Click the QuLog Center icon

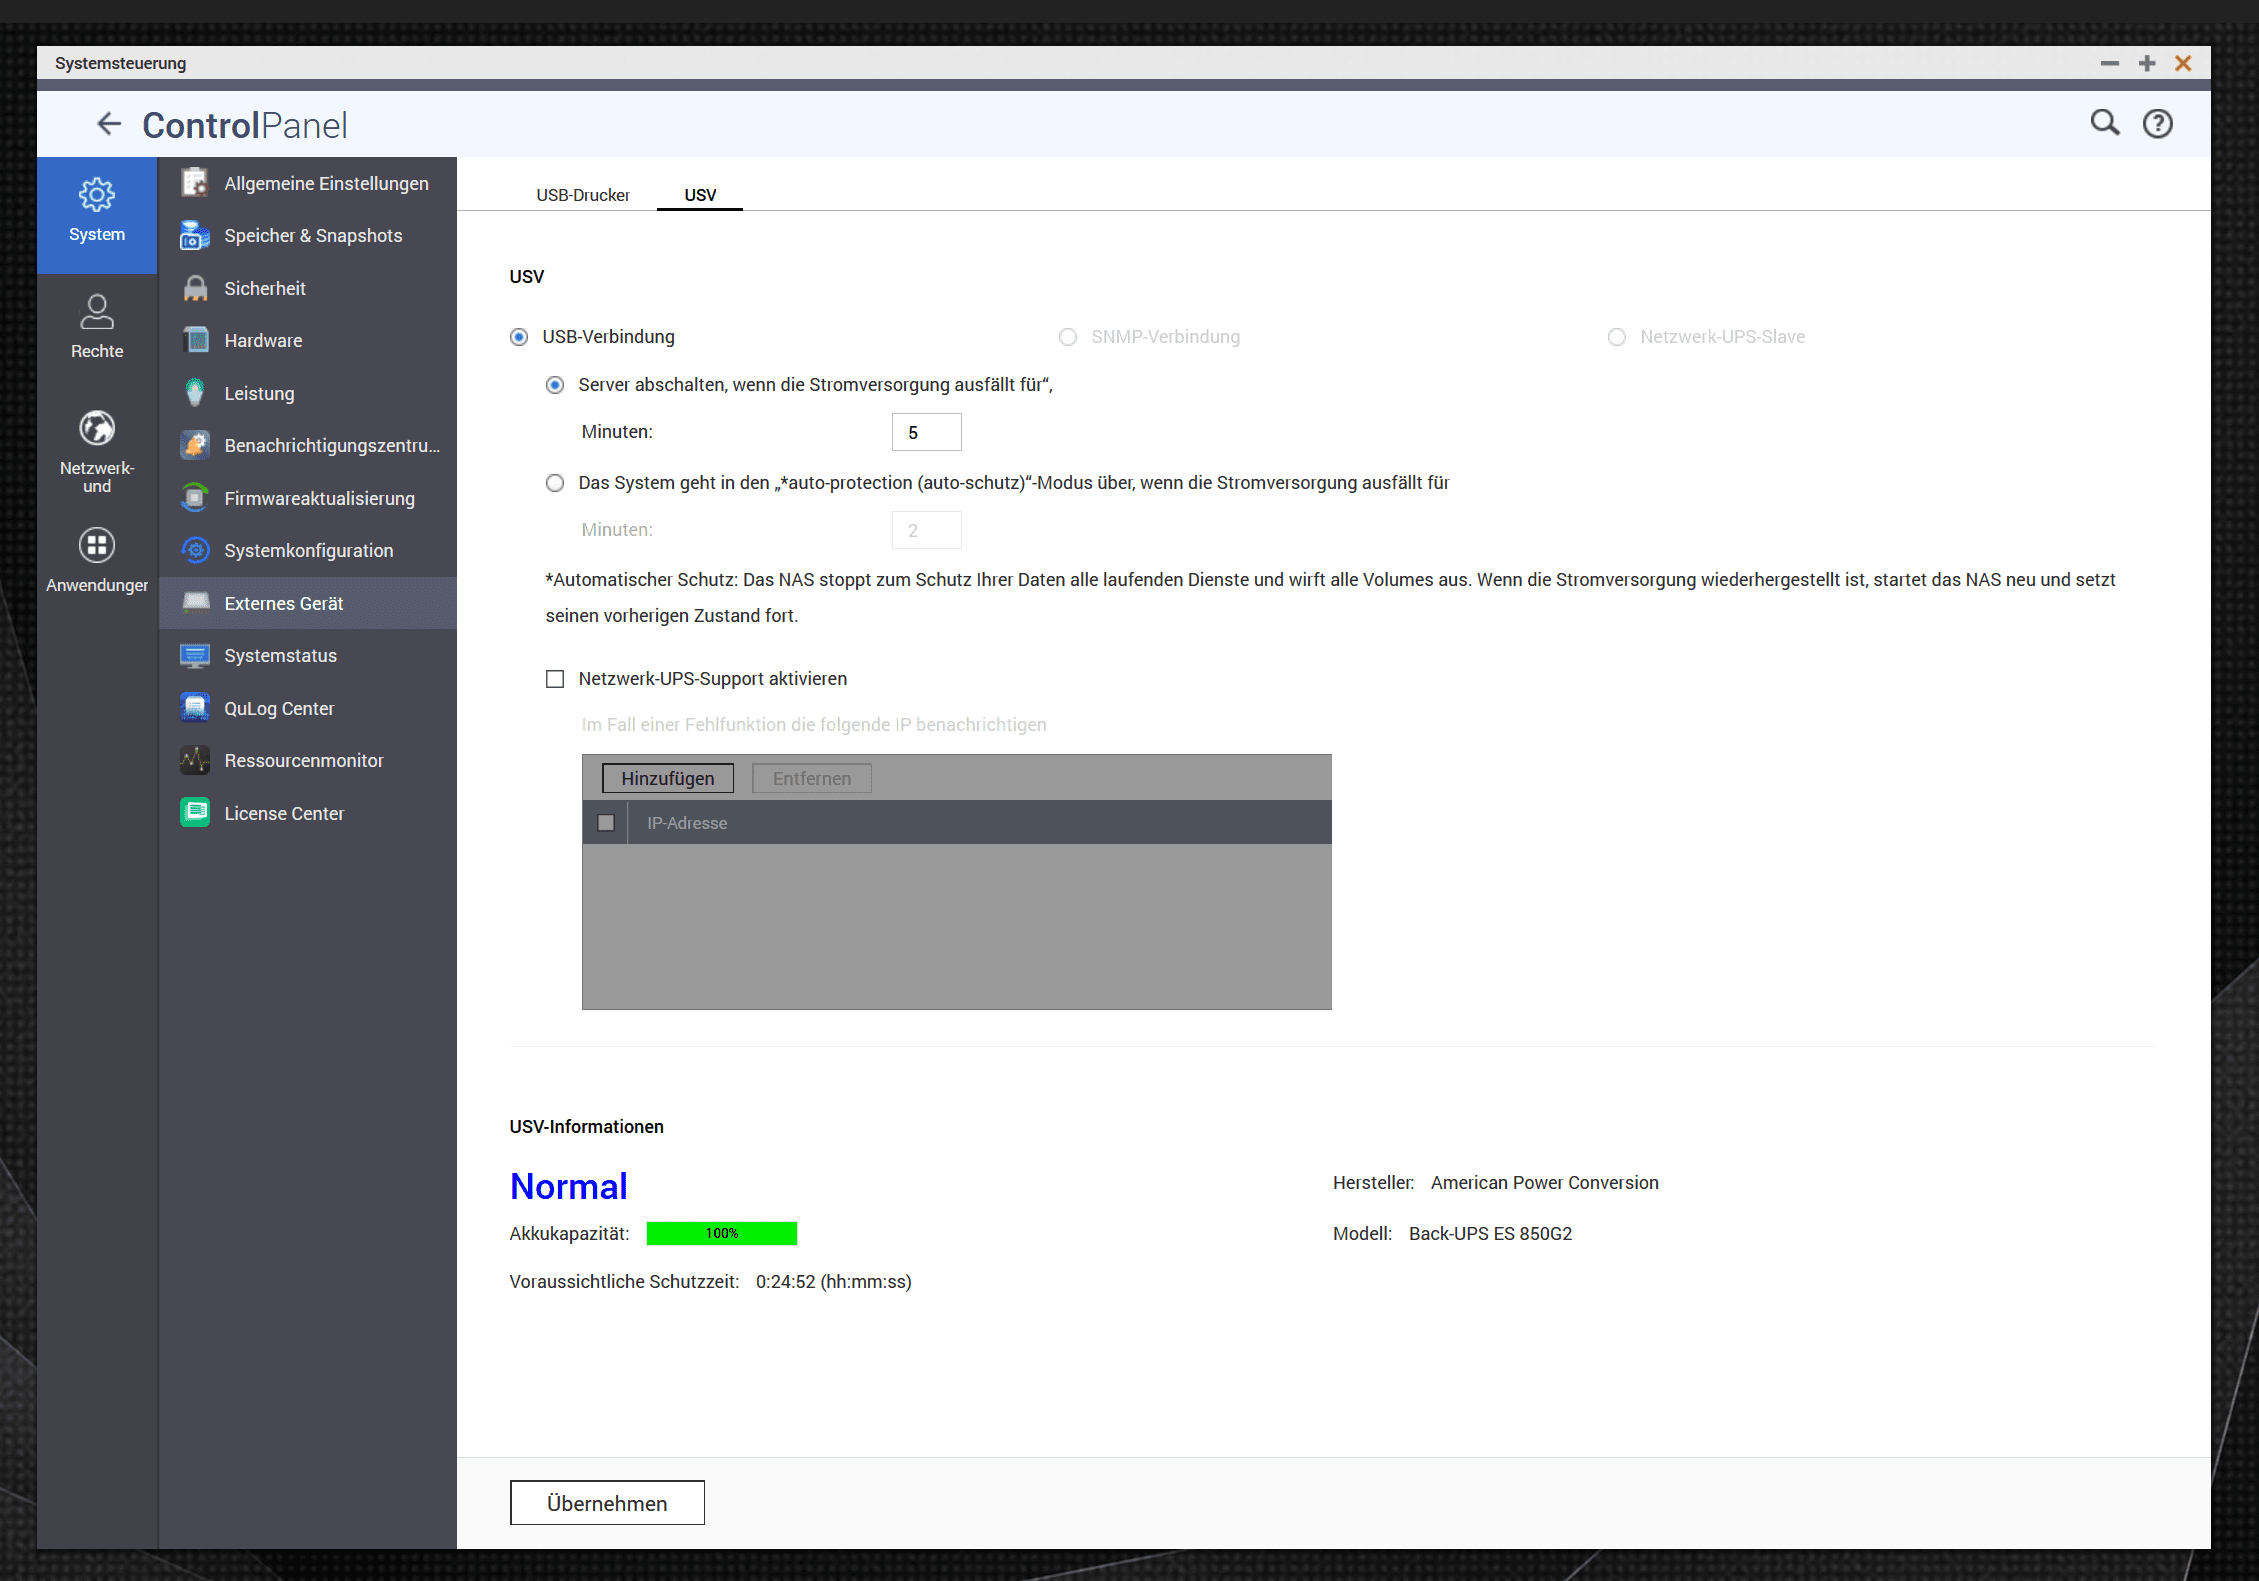(195, 708)
